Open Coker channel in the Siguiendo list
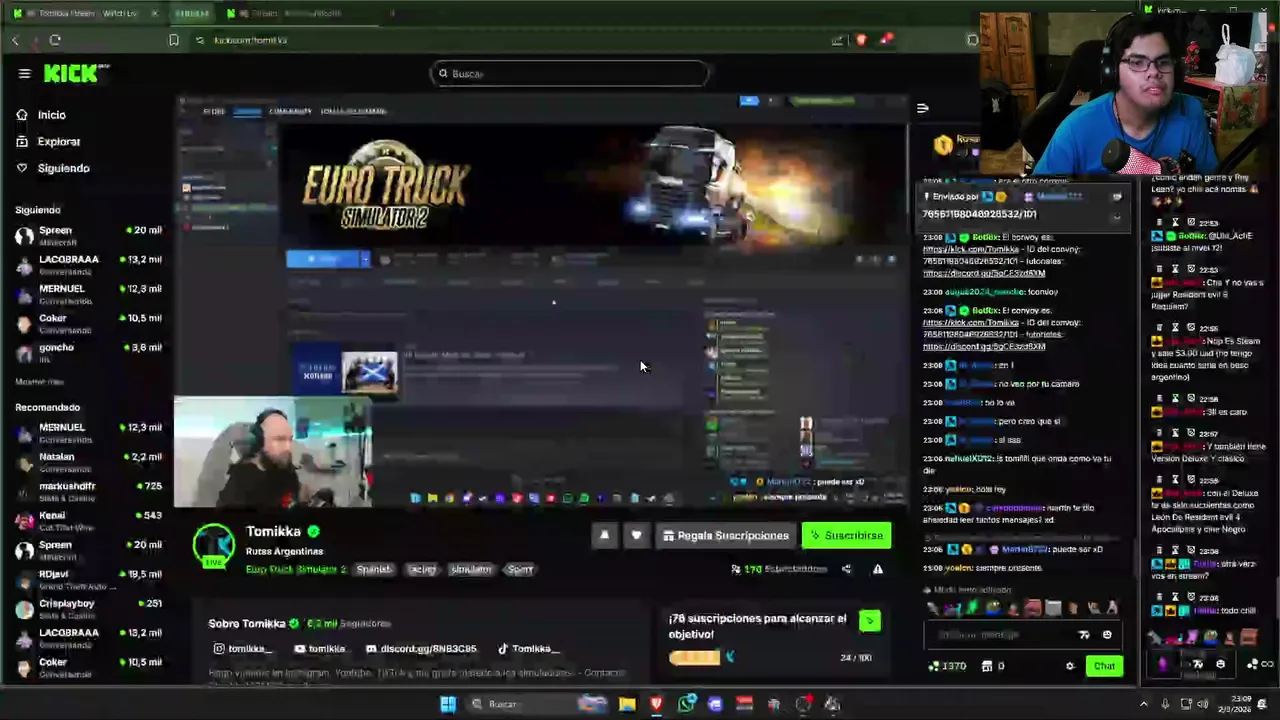 point(89,323)
